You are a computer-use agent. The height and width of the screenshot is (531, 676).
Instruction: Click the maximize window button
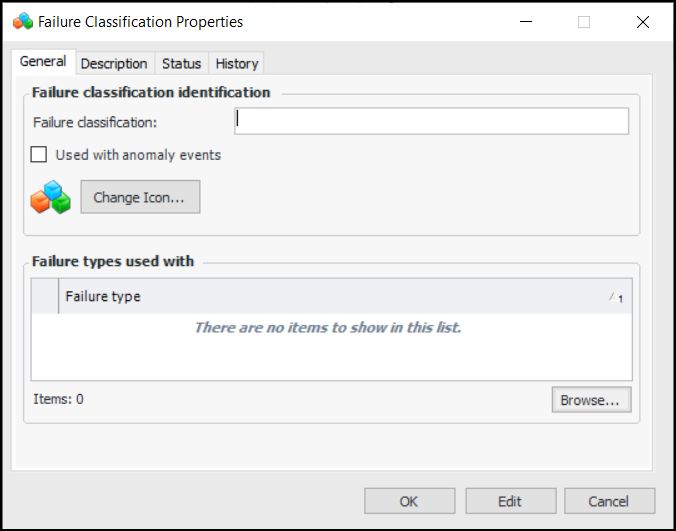584,22
